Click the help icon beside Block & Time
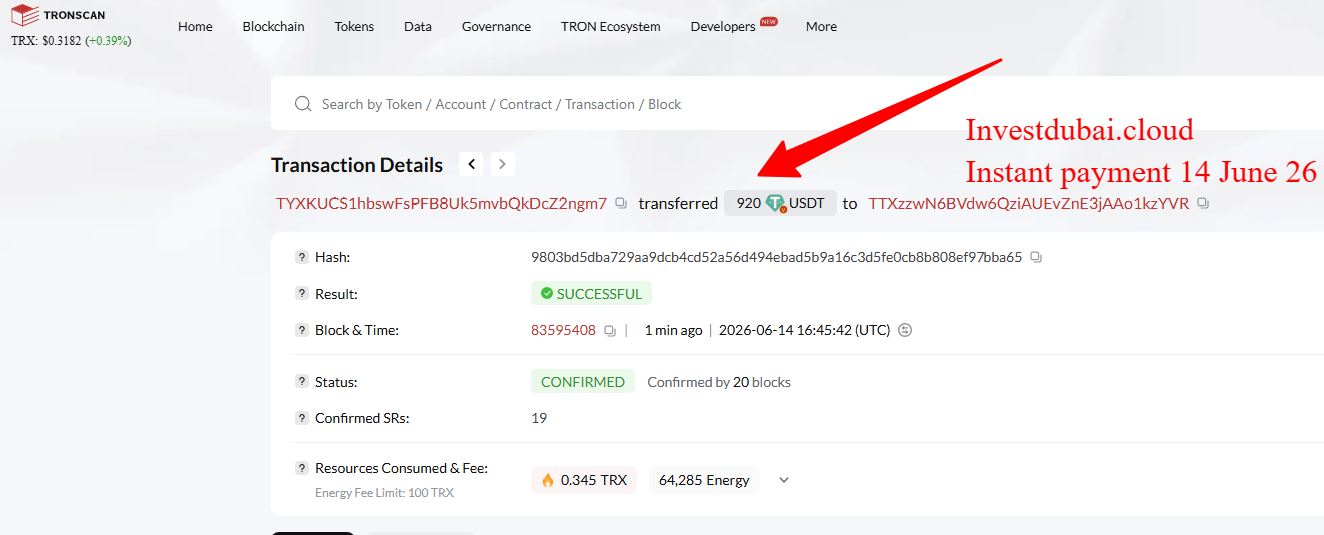This screenshot has height=535, width=1324. [302, 330]
